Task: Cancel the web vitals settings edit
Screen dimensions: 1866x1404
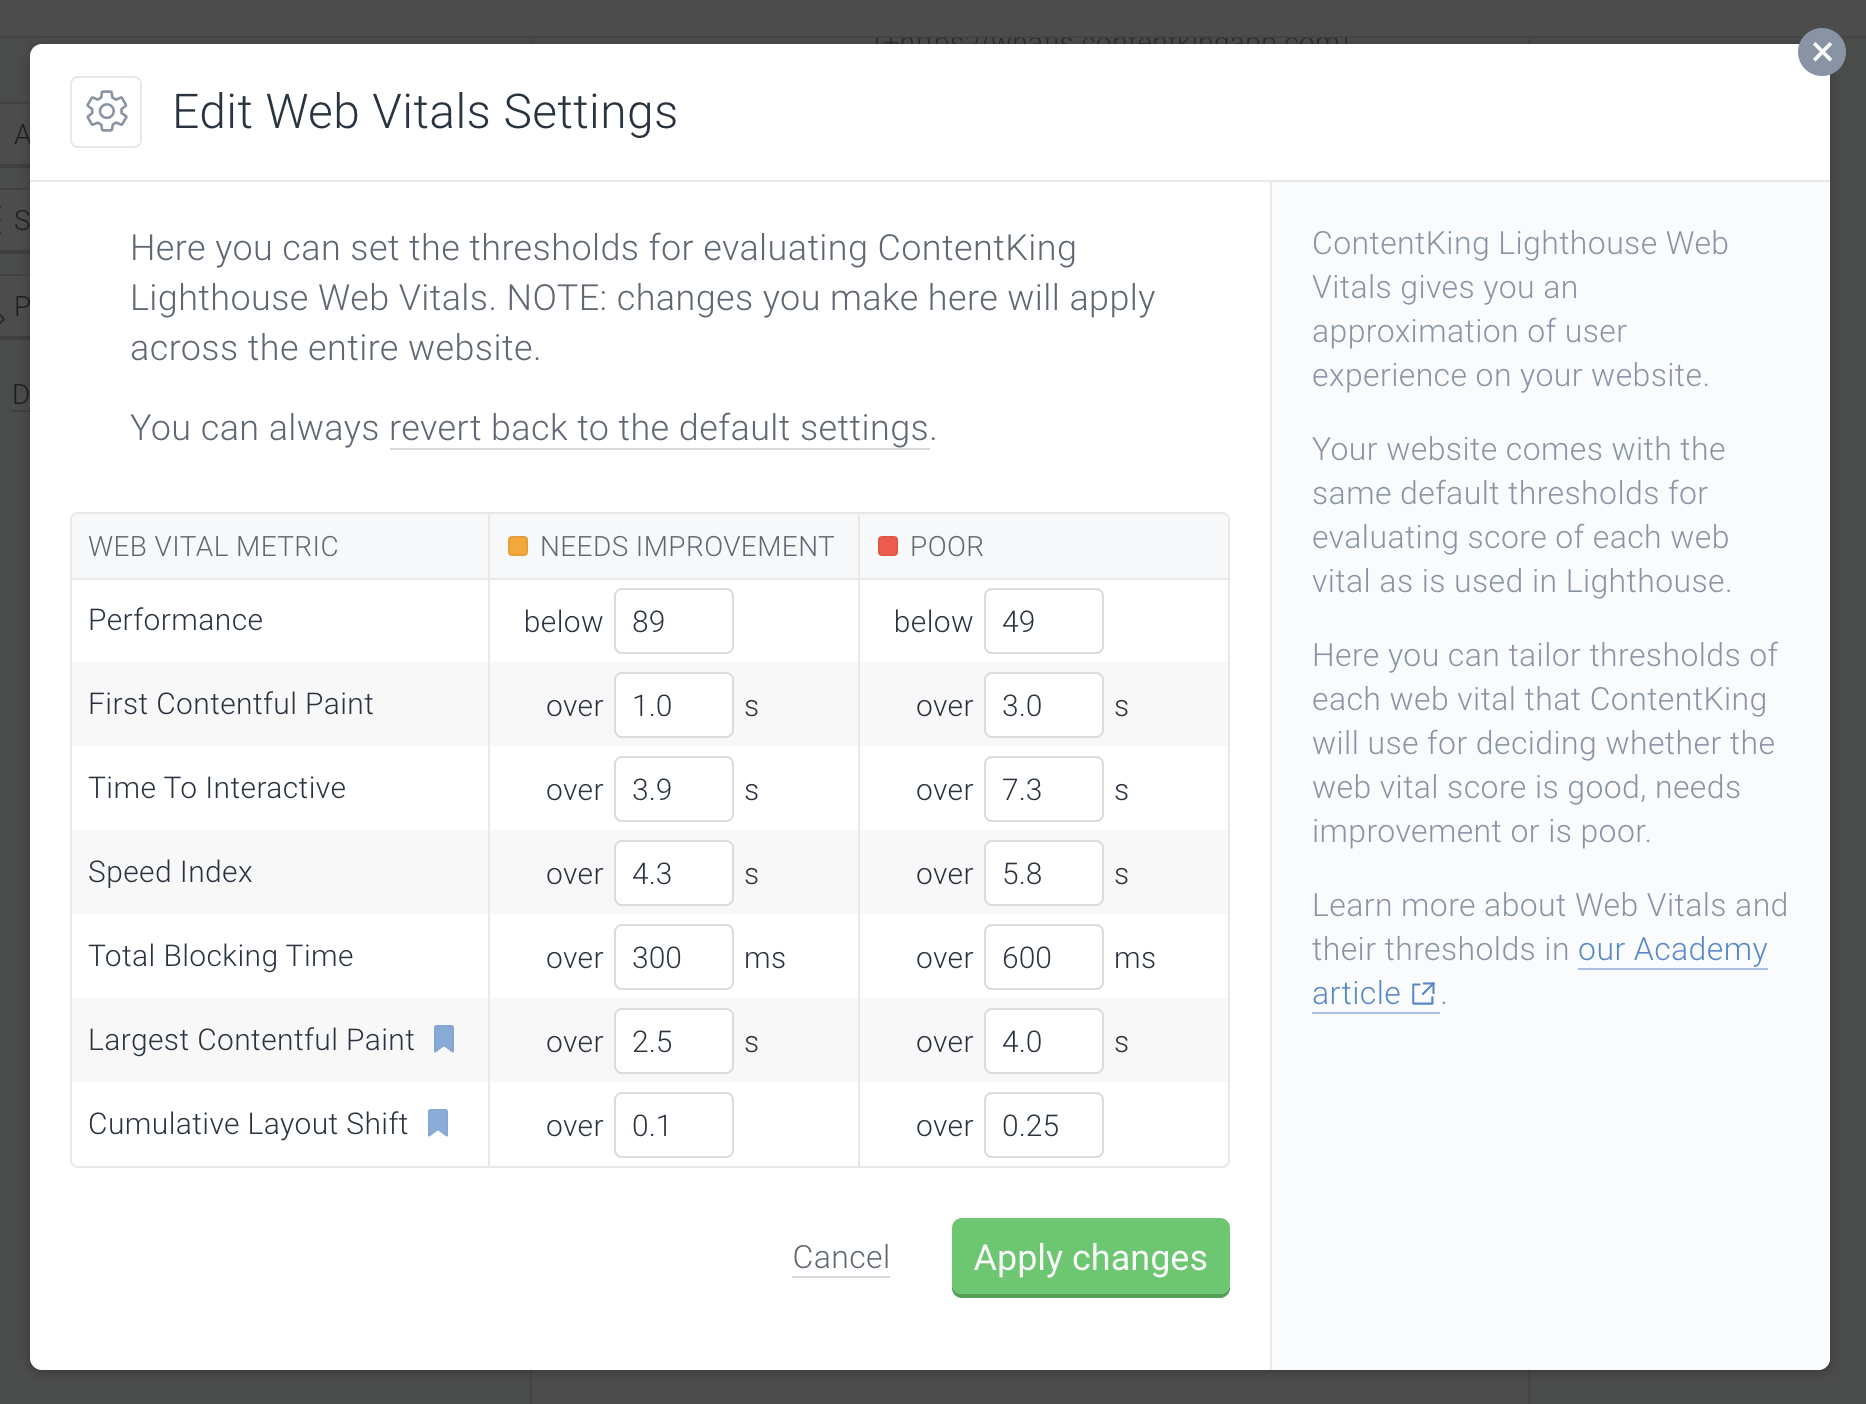Action: (841, 1257)
